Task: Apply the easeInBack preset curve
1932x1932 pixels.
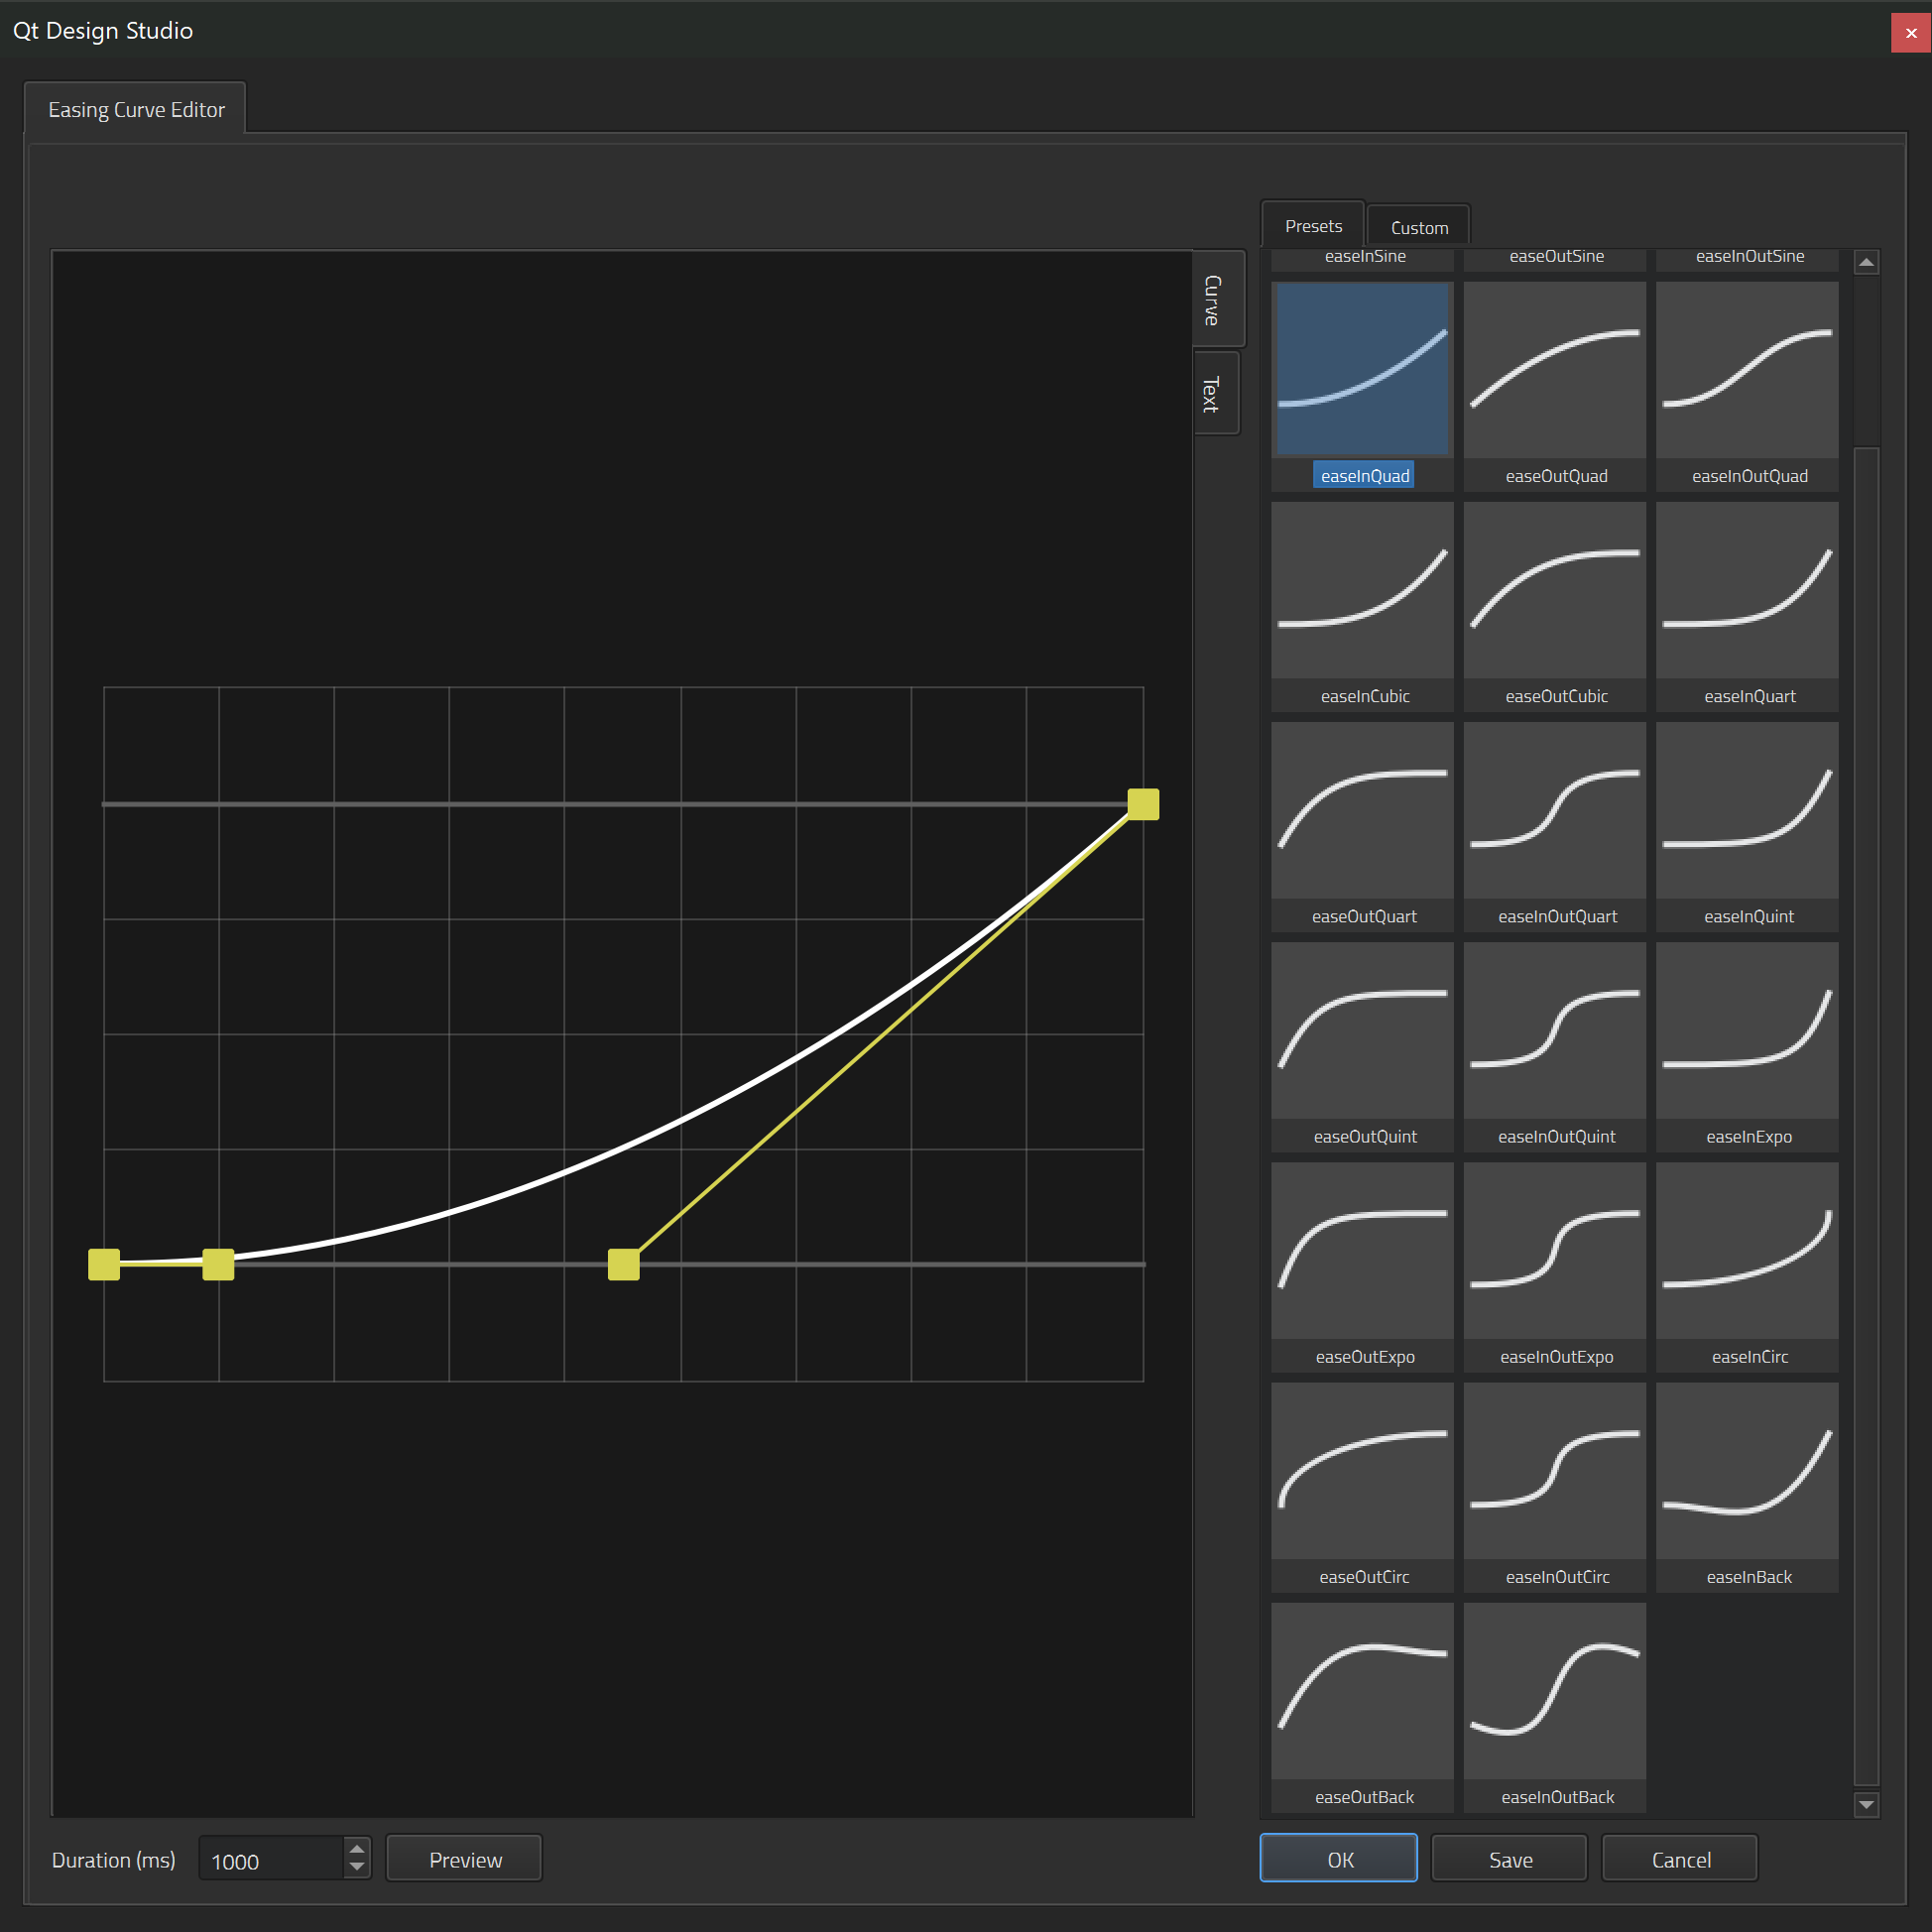Action: [x=1747, y=1471]
